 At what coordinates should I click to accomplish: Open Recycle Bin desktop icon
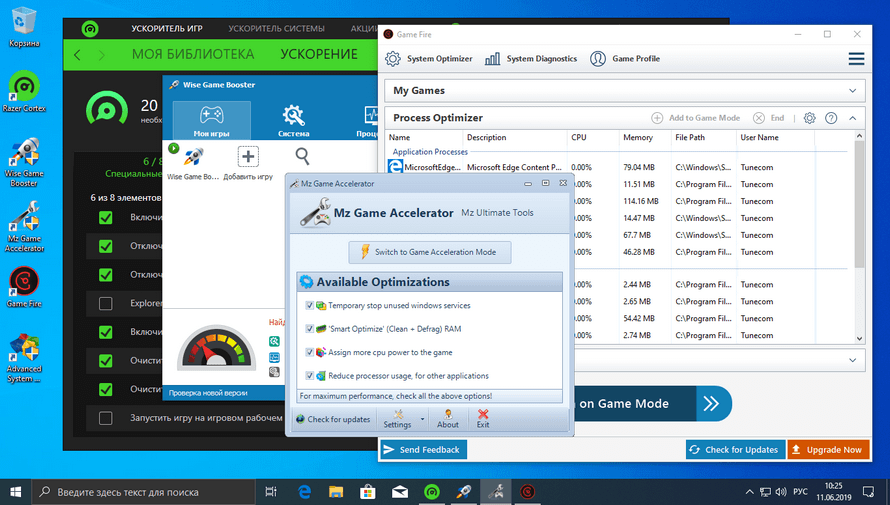click(24, 26)
